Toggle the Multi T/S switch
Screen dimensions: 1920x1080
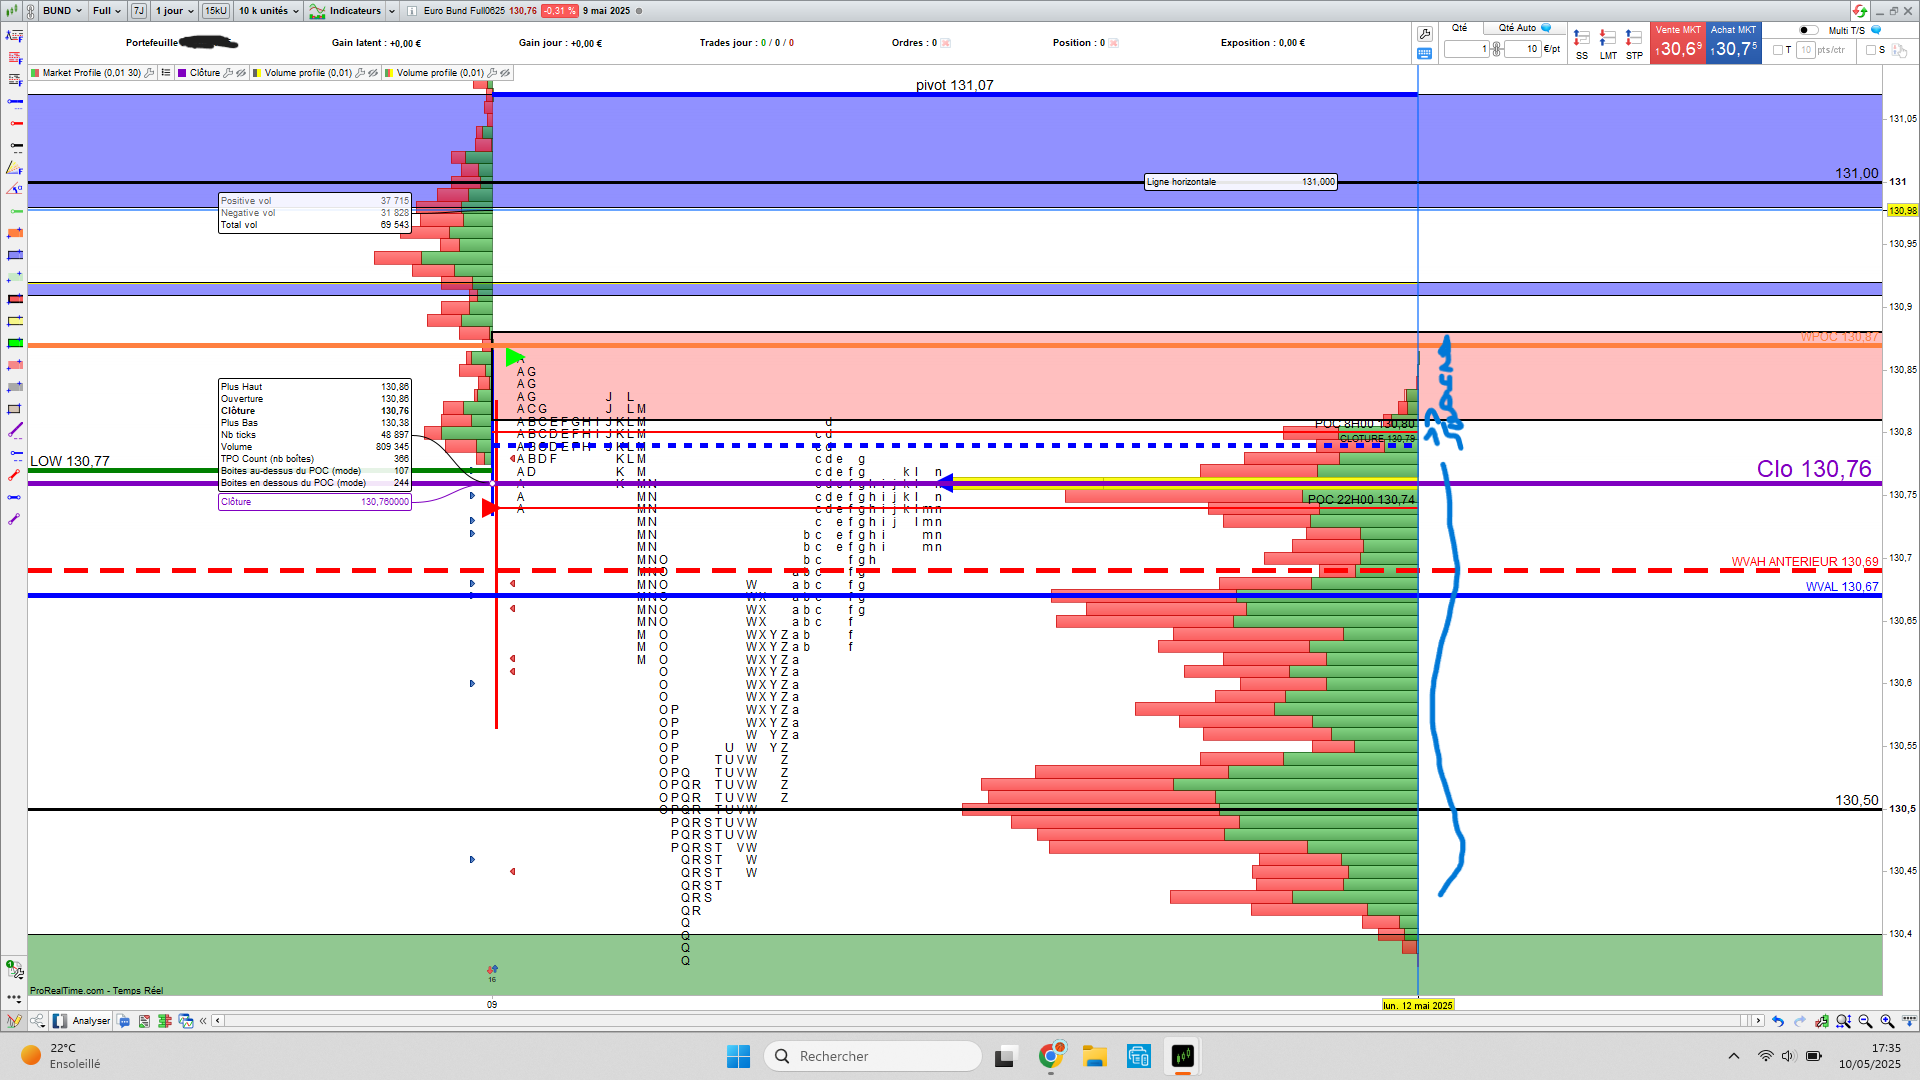(x=1808, y=30)
